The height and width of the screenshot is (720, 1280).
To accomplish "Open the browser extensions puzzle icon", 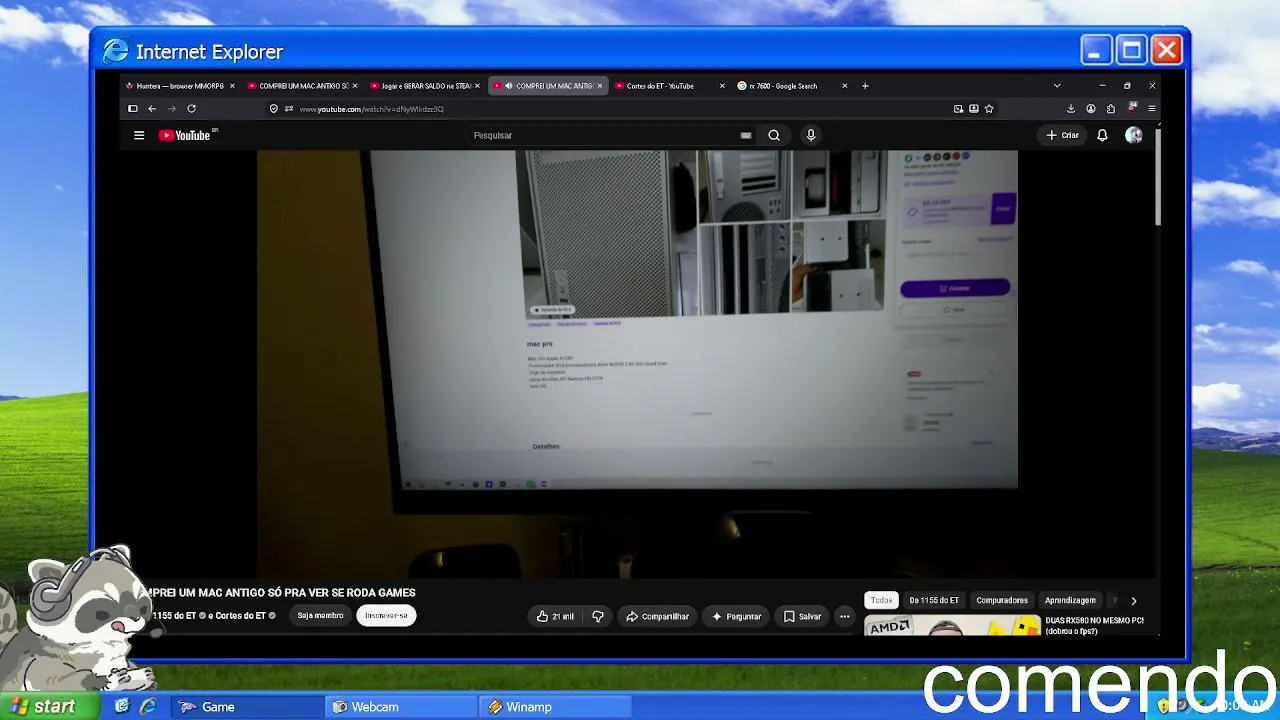I will [x=1111, y=109].
